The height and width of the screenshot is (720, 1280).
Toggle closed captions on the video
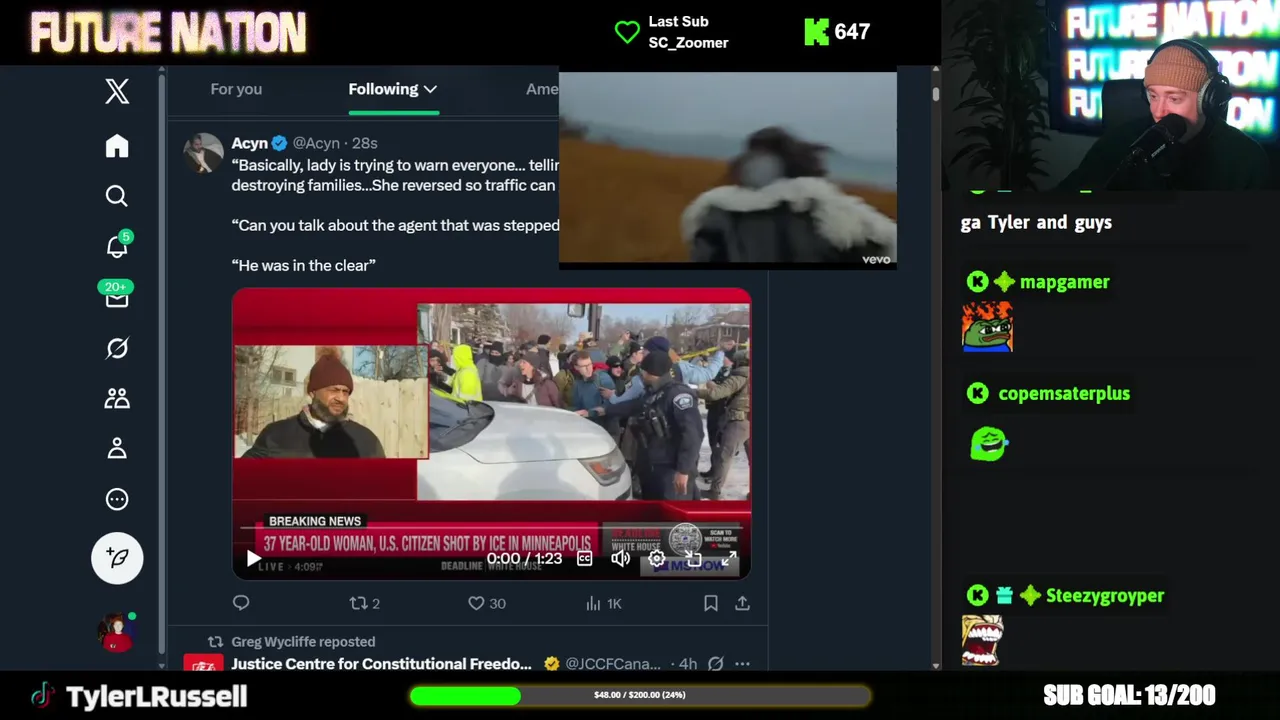tap(585, 558)
